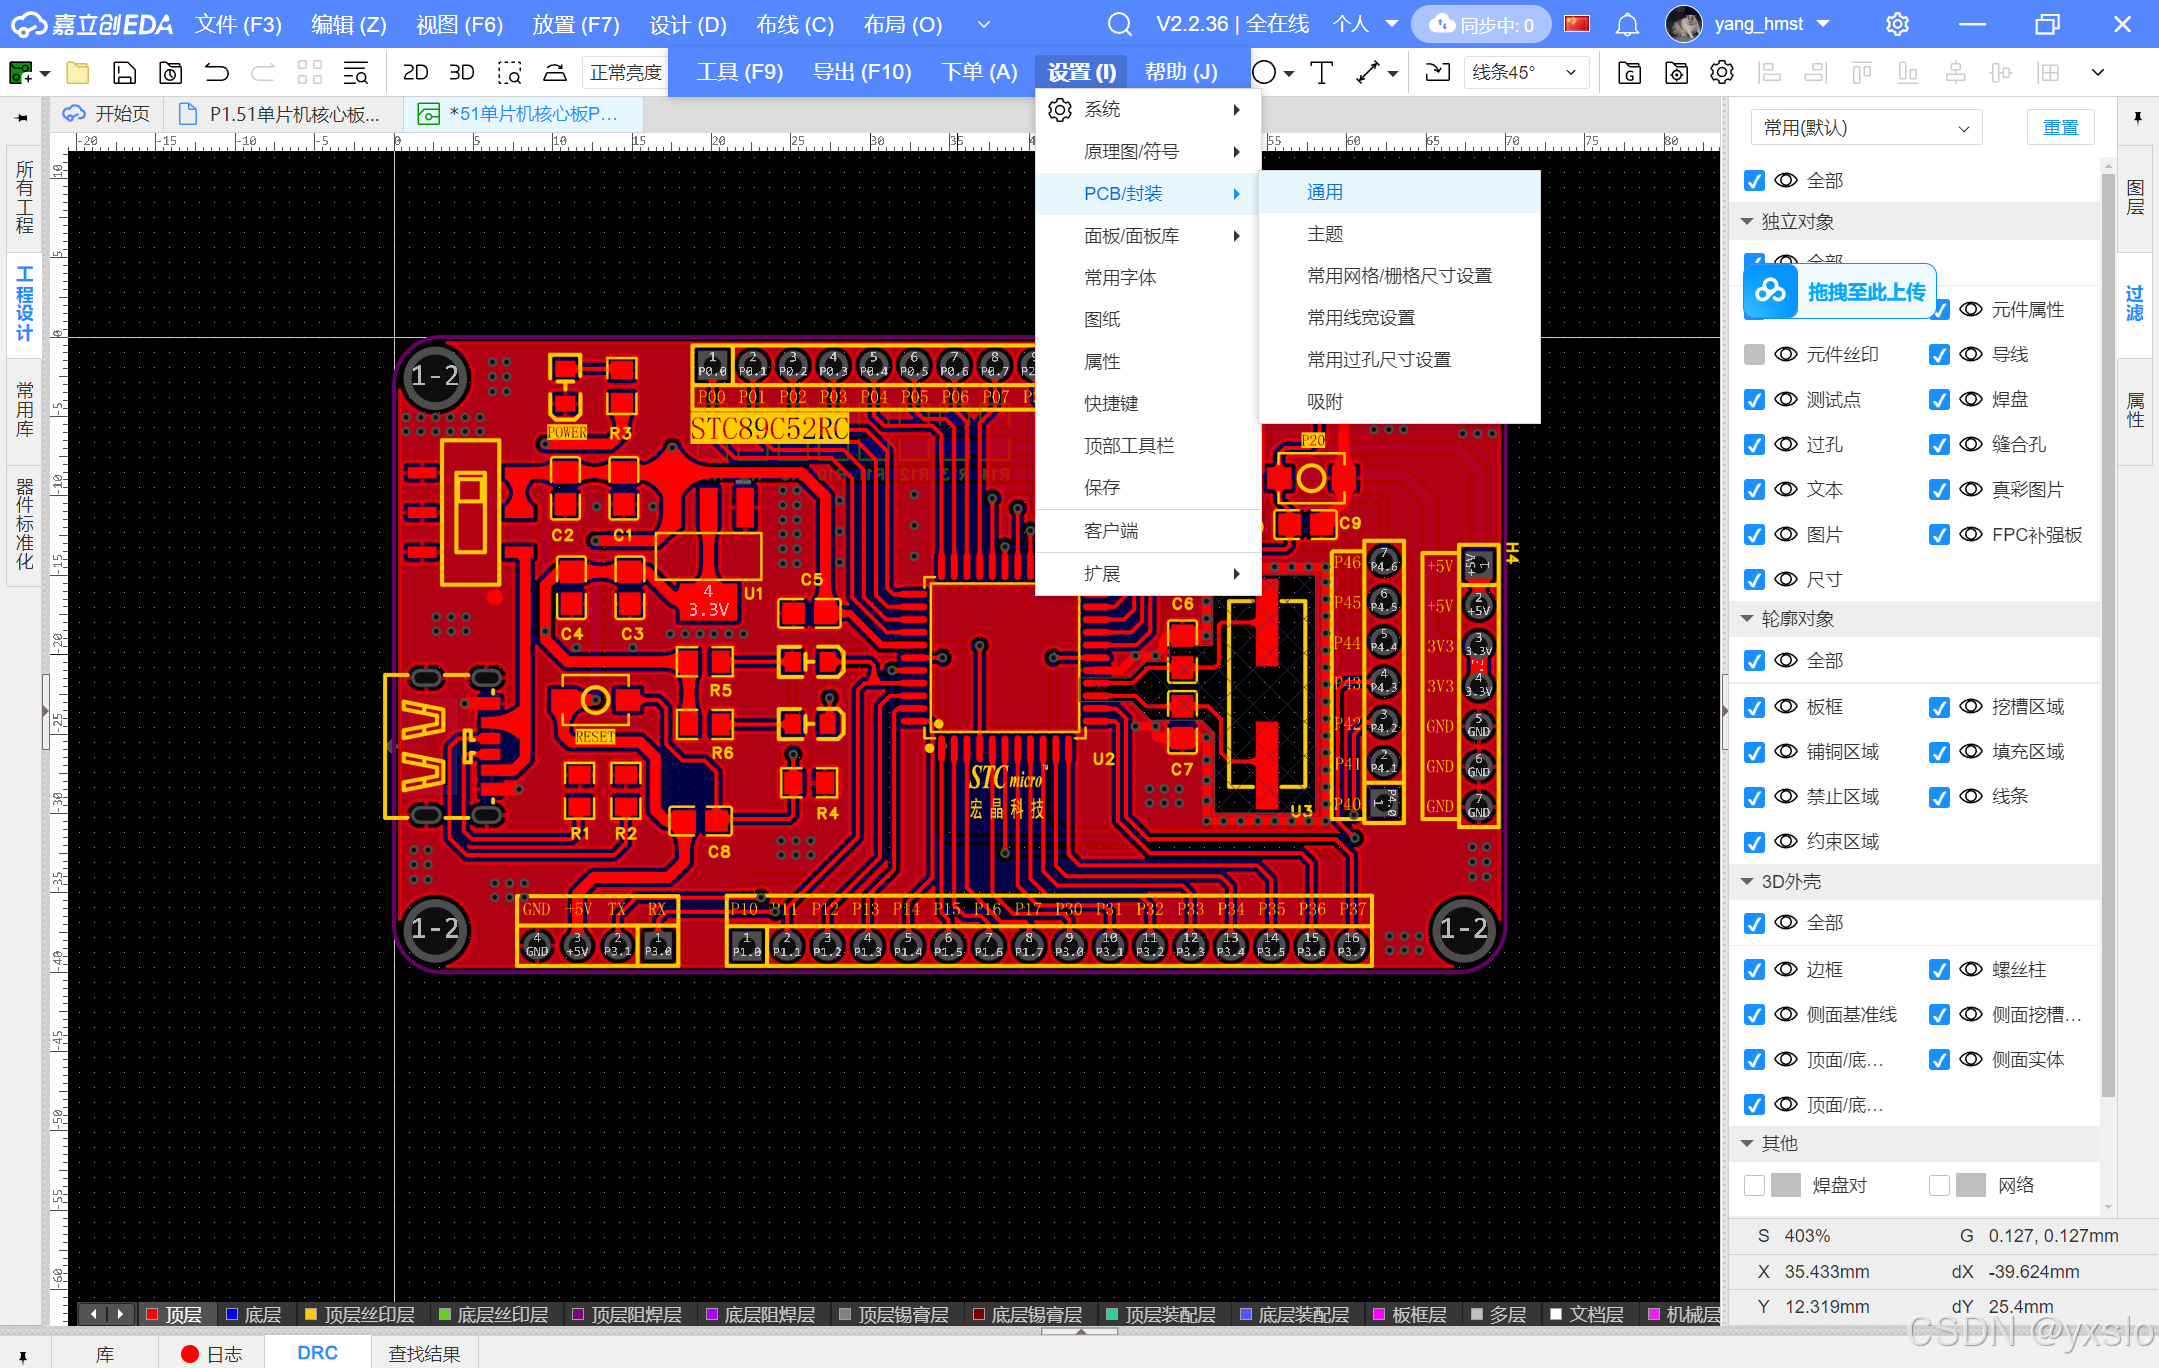The width and height of the screenshot is (2159, 1368).
Task: Select 主题 in the PCB submenu
Action: [1325, 234]
